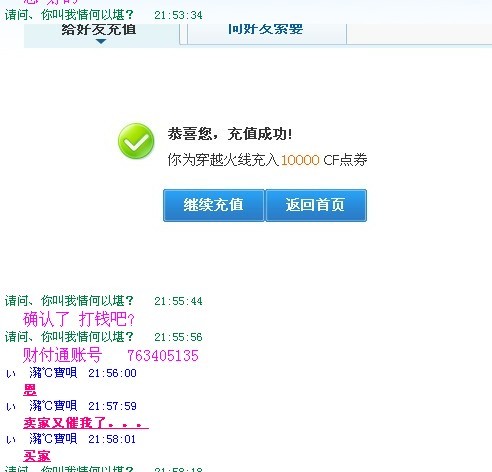Click the timestamp 21:57:59
The height and width of the screenshot is (472, 492).
tap(112, 406)
